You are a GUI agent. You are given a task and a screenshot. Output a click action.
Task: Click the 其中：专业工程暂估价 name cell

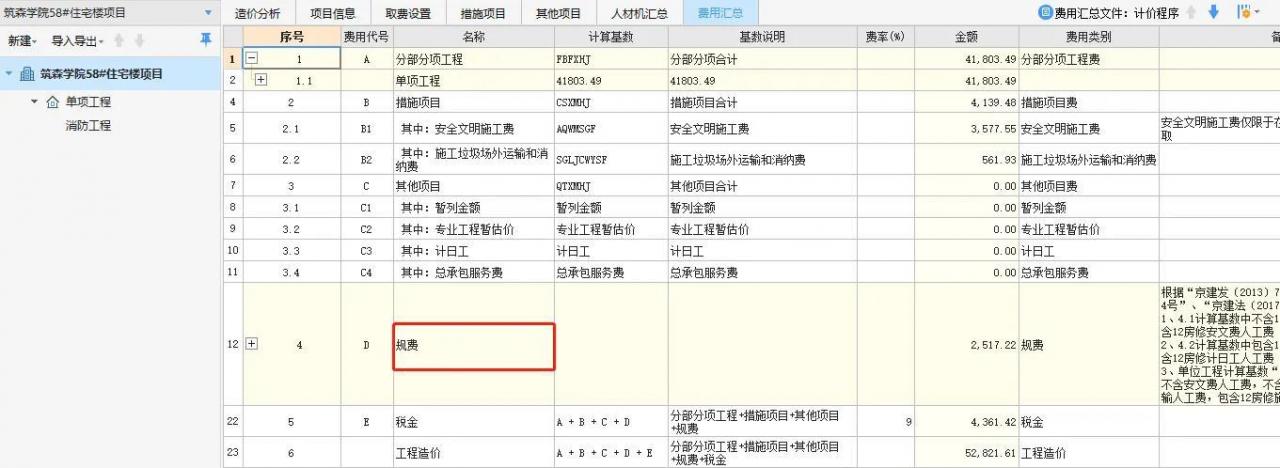(473, 229)
